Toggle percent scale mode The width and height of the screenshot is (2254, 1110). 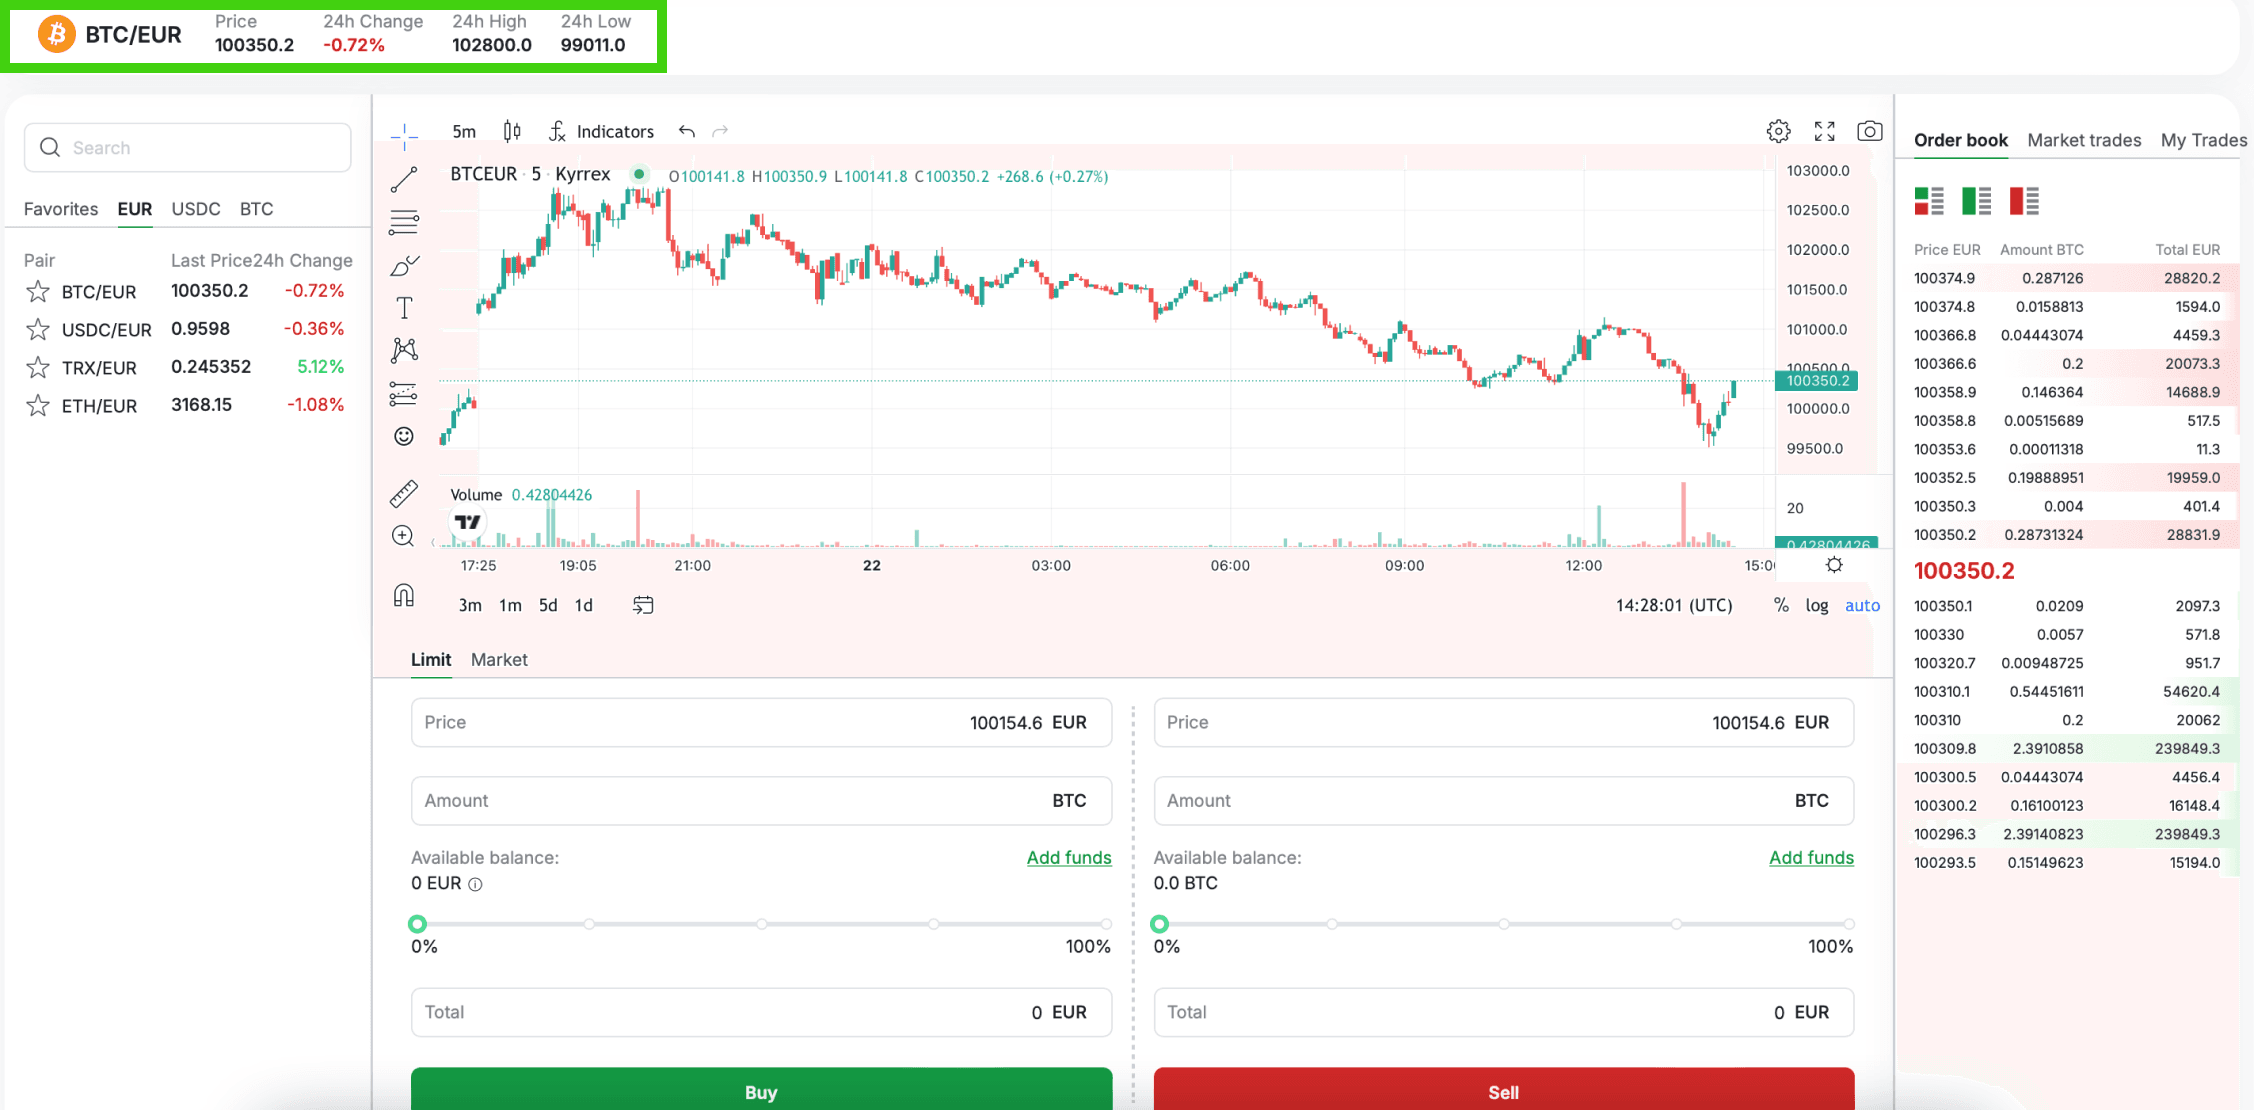[1781, 605]
